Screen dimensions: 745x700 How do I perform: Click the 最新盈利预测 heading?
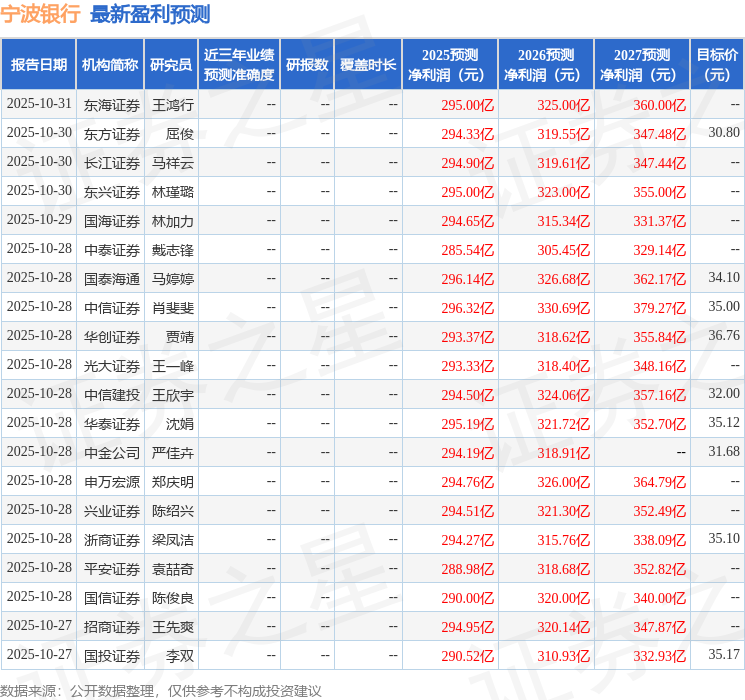click(x=150, y=14)
